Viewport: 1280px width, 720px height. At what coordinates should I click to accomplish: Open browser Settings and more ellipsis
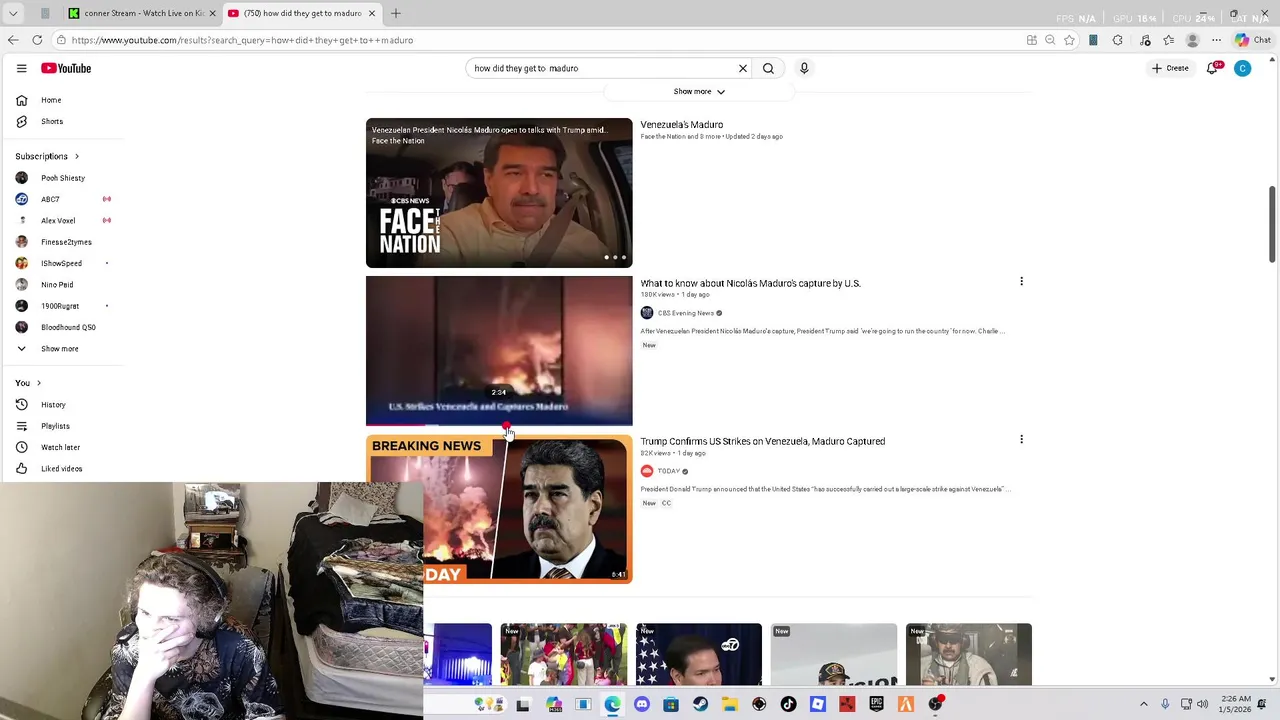coord(1216,40)
